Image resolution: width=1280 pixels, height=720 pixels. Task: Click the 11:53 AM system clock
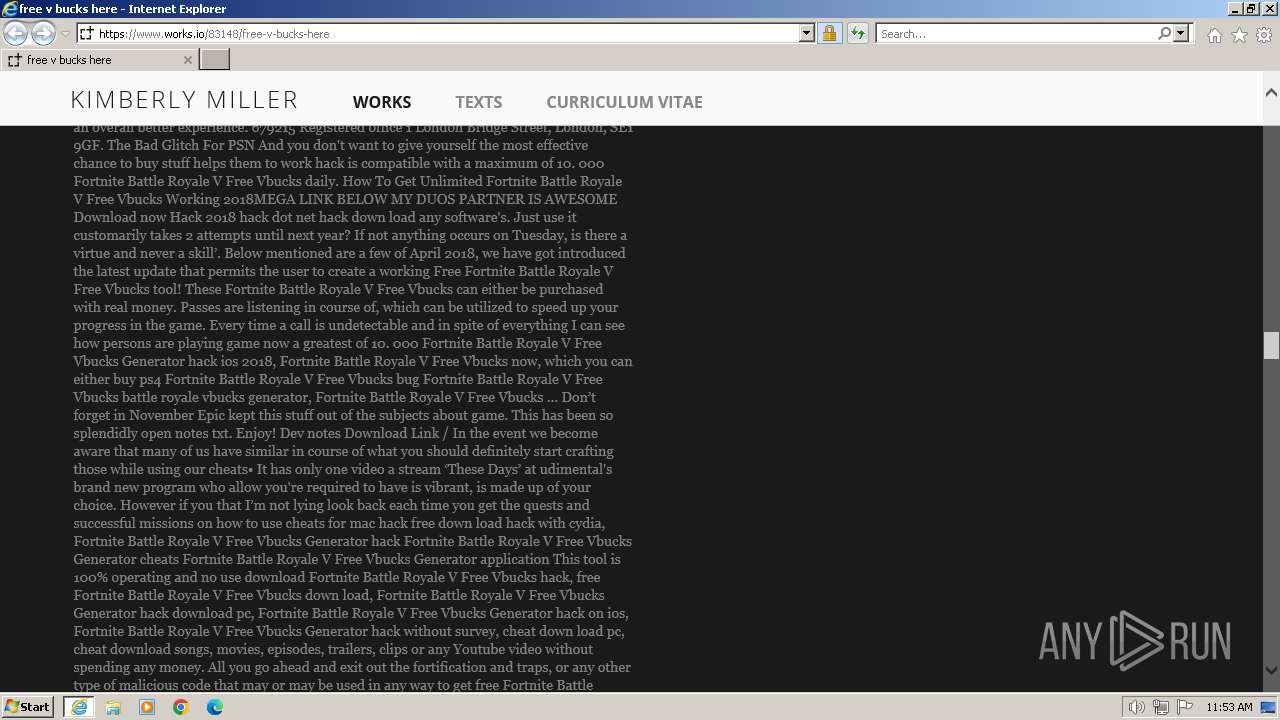[x=1229, y=707]
